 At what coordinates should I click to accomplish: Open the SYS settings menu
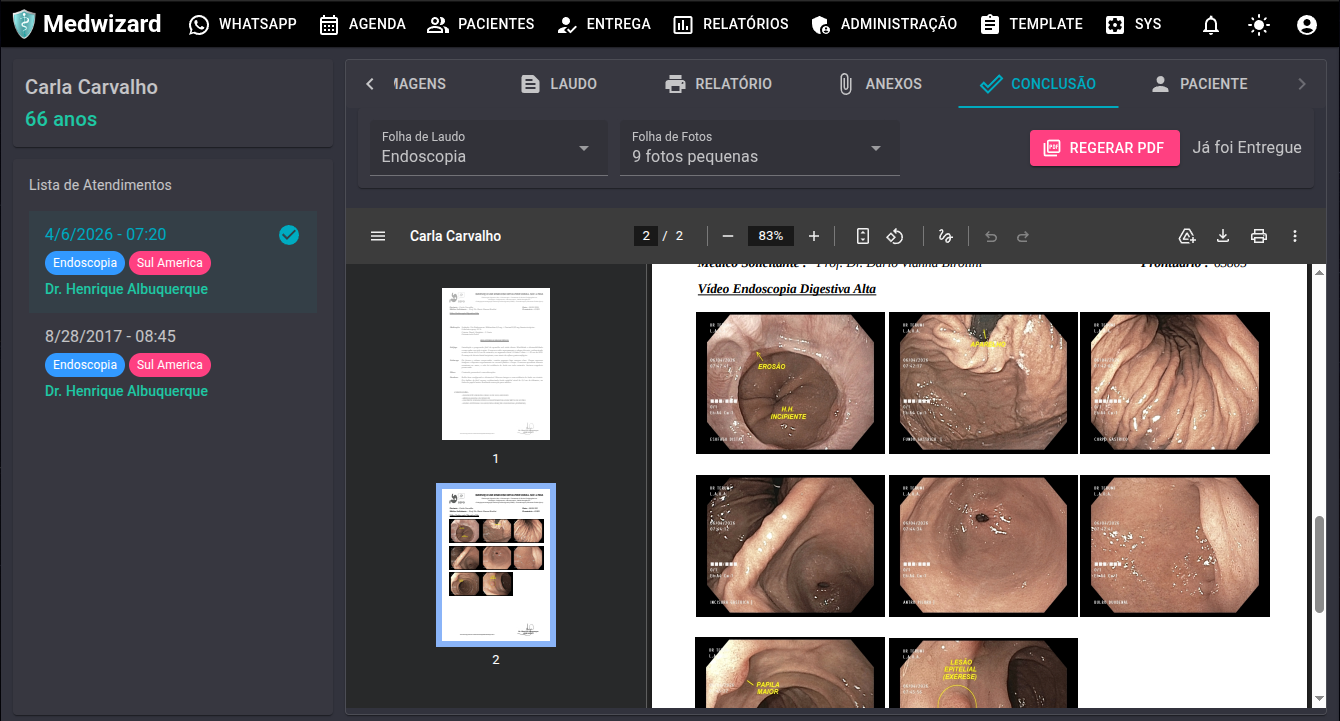point(1133,24)
